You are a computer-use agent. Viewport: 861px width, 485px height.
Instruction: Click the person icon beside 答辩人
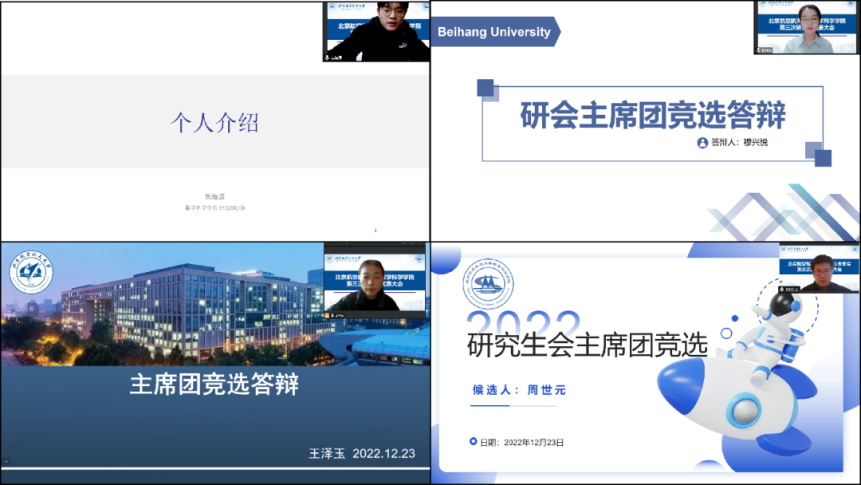click(x=702, y=143)
